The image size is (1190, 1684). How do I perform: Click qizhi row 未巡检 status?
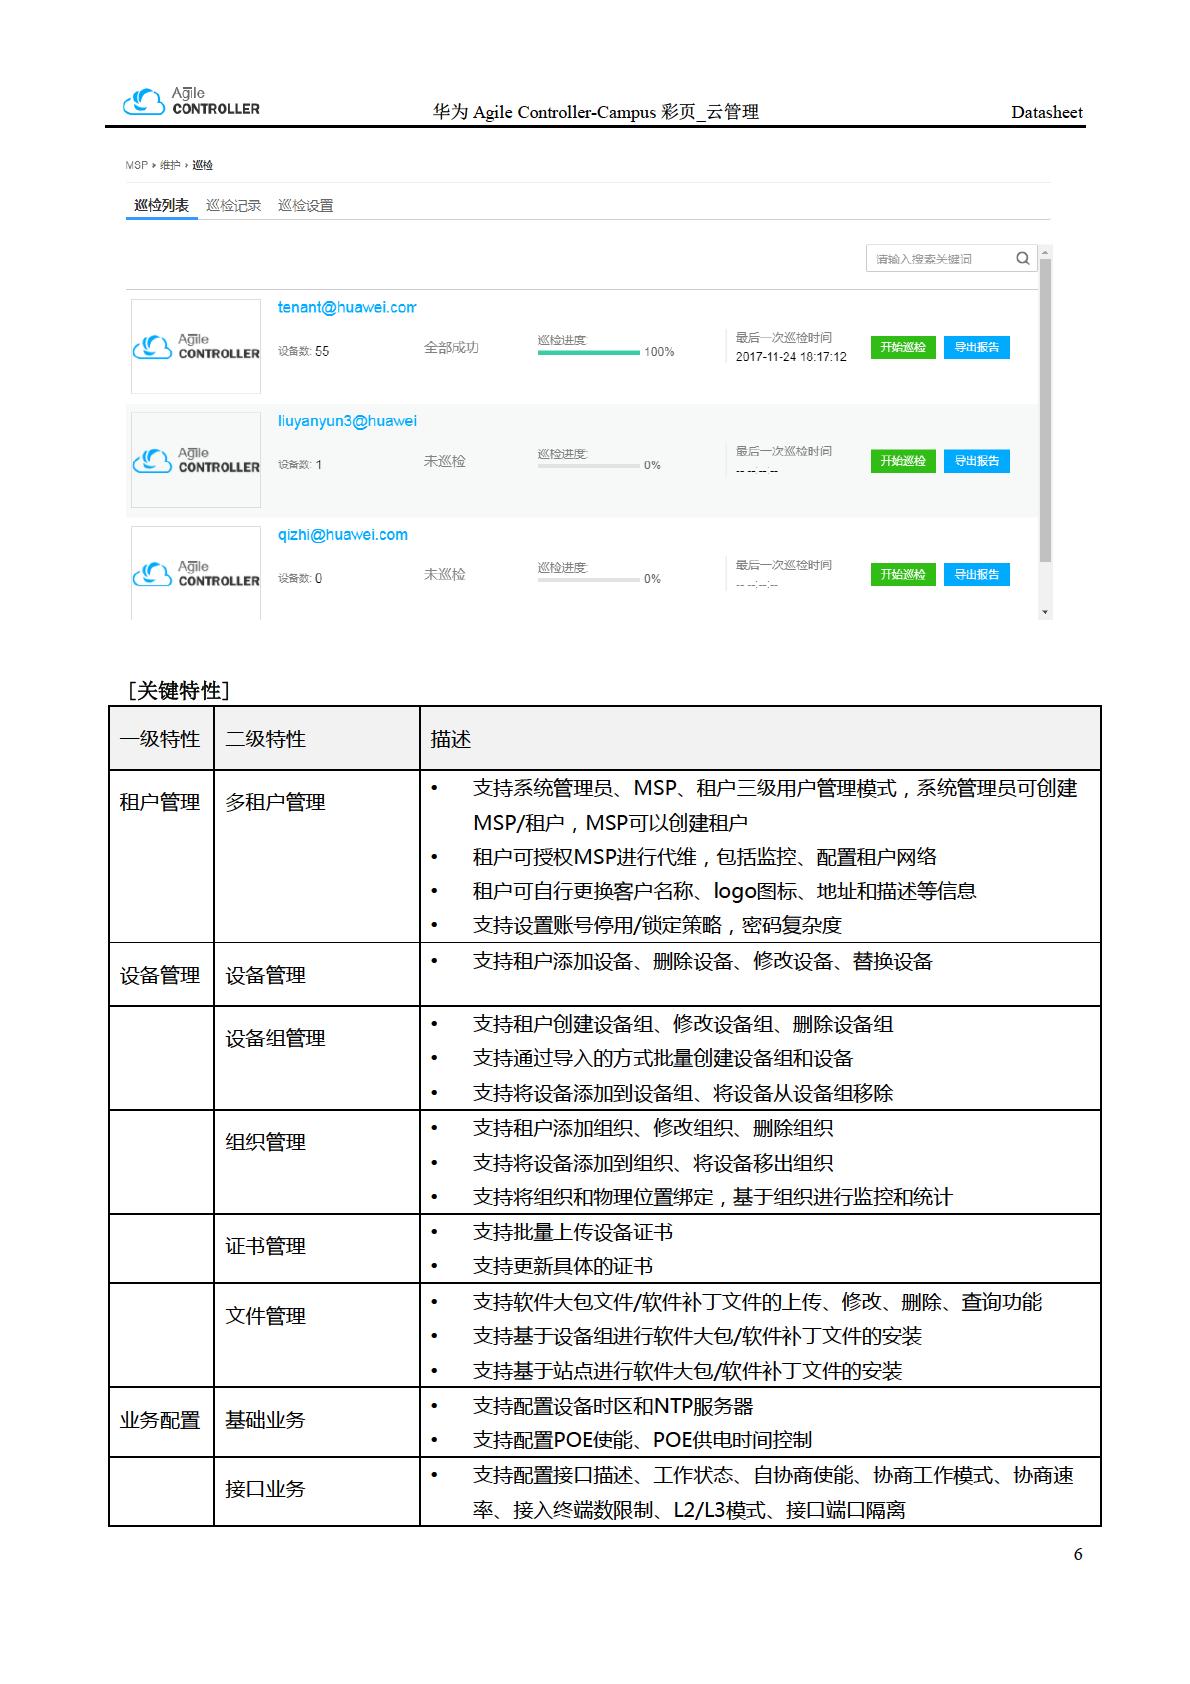[x=444, y=574]
